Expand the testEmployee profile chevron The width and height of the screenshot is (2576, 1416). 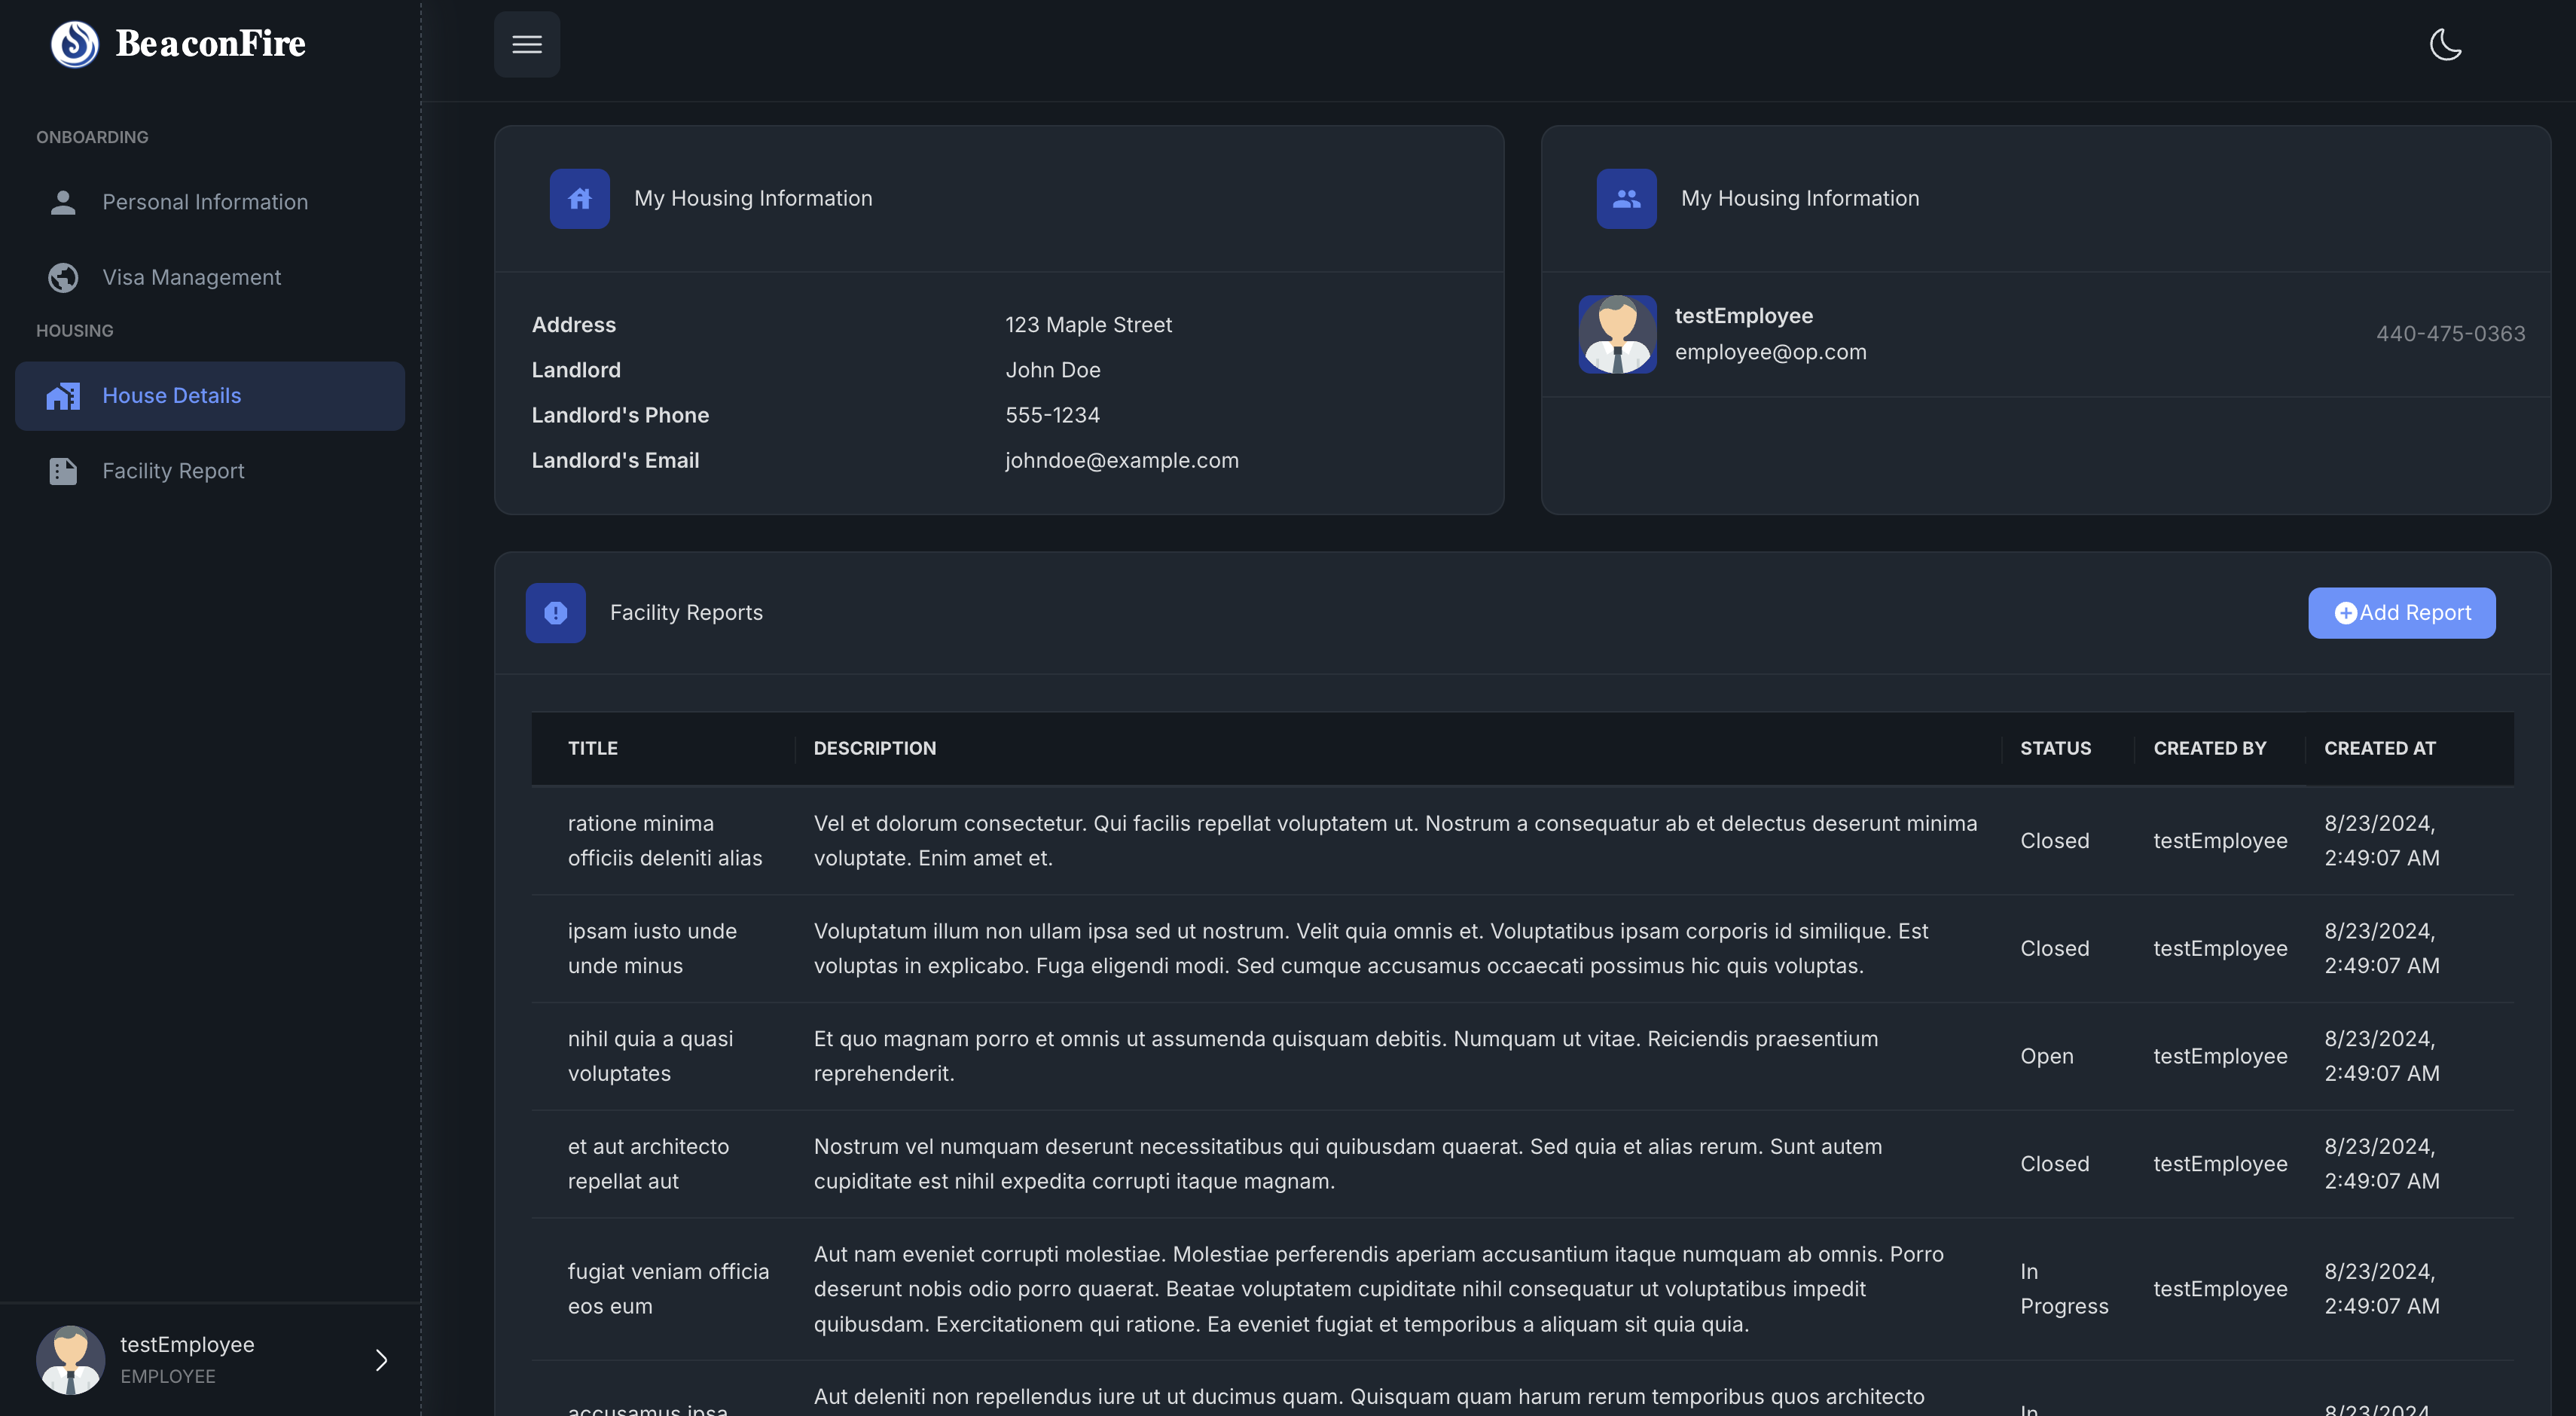(x=381, y=1360)
